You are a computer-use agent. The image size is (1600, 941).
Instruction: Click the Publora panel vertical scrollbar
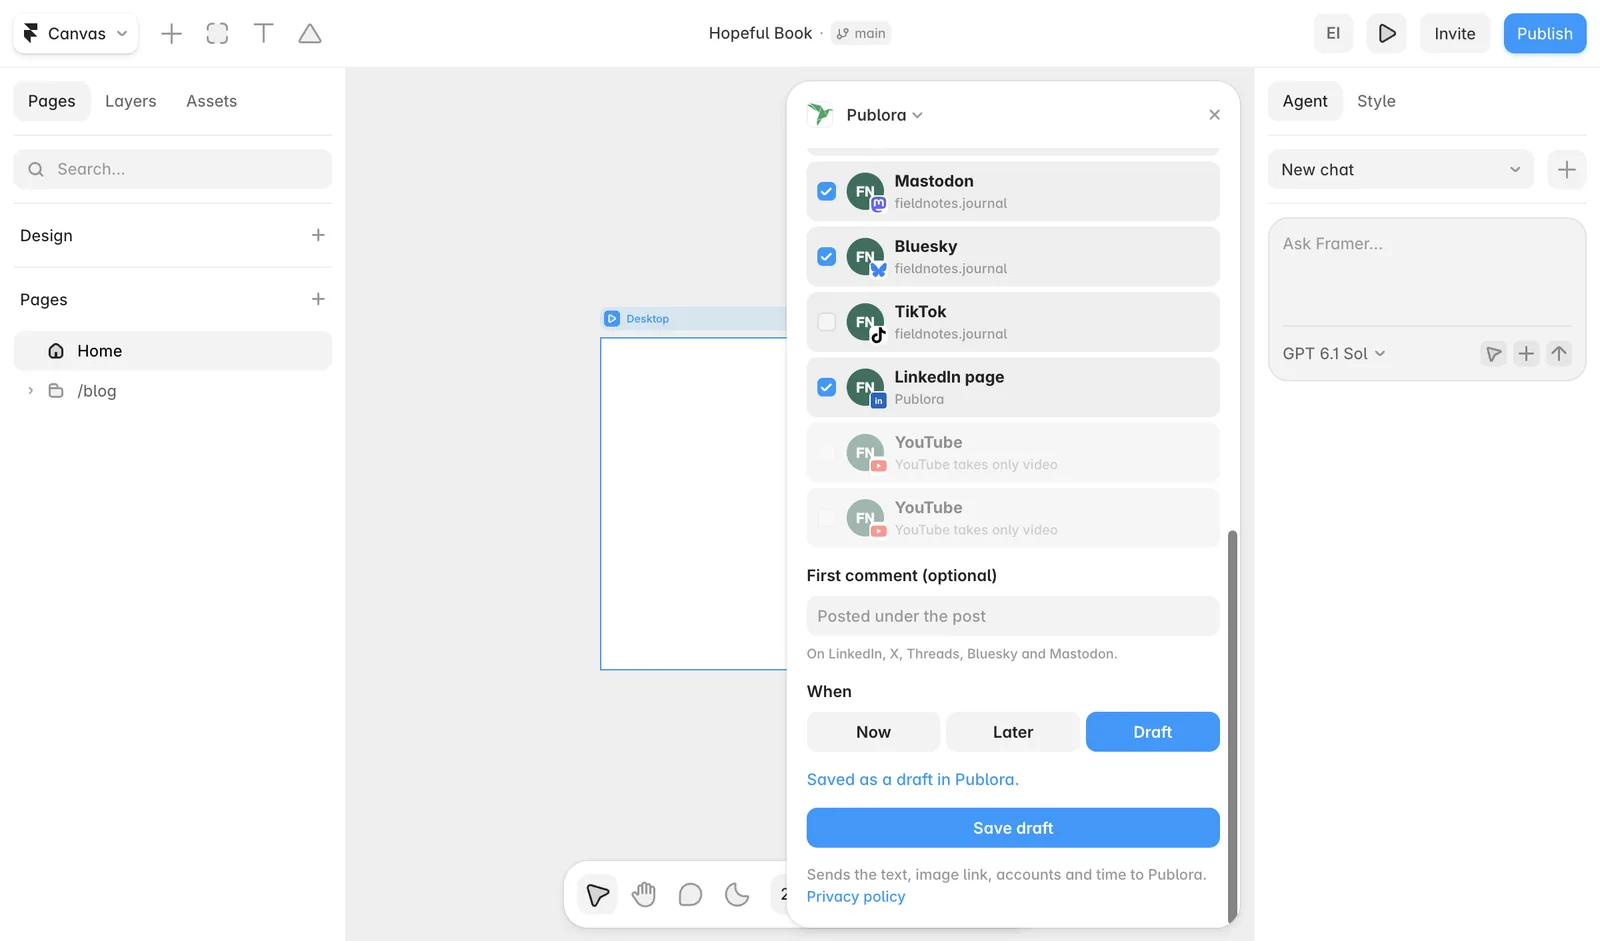[1233, 725]
